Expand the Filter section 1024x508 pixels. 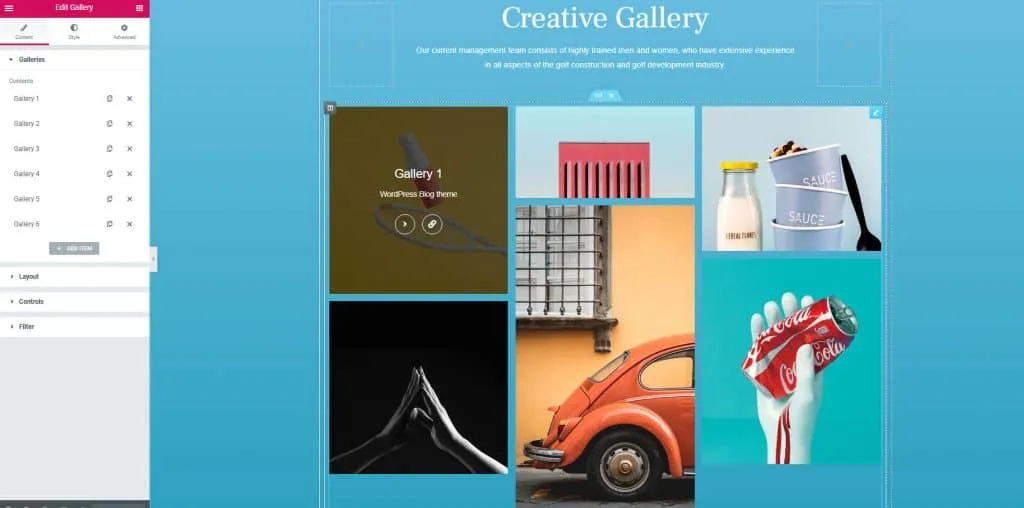click(74, 326)
